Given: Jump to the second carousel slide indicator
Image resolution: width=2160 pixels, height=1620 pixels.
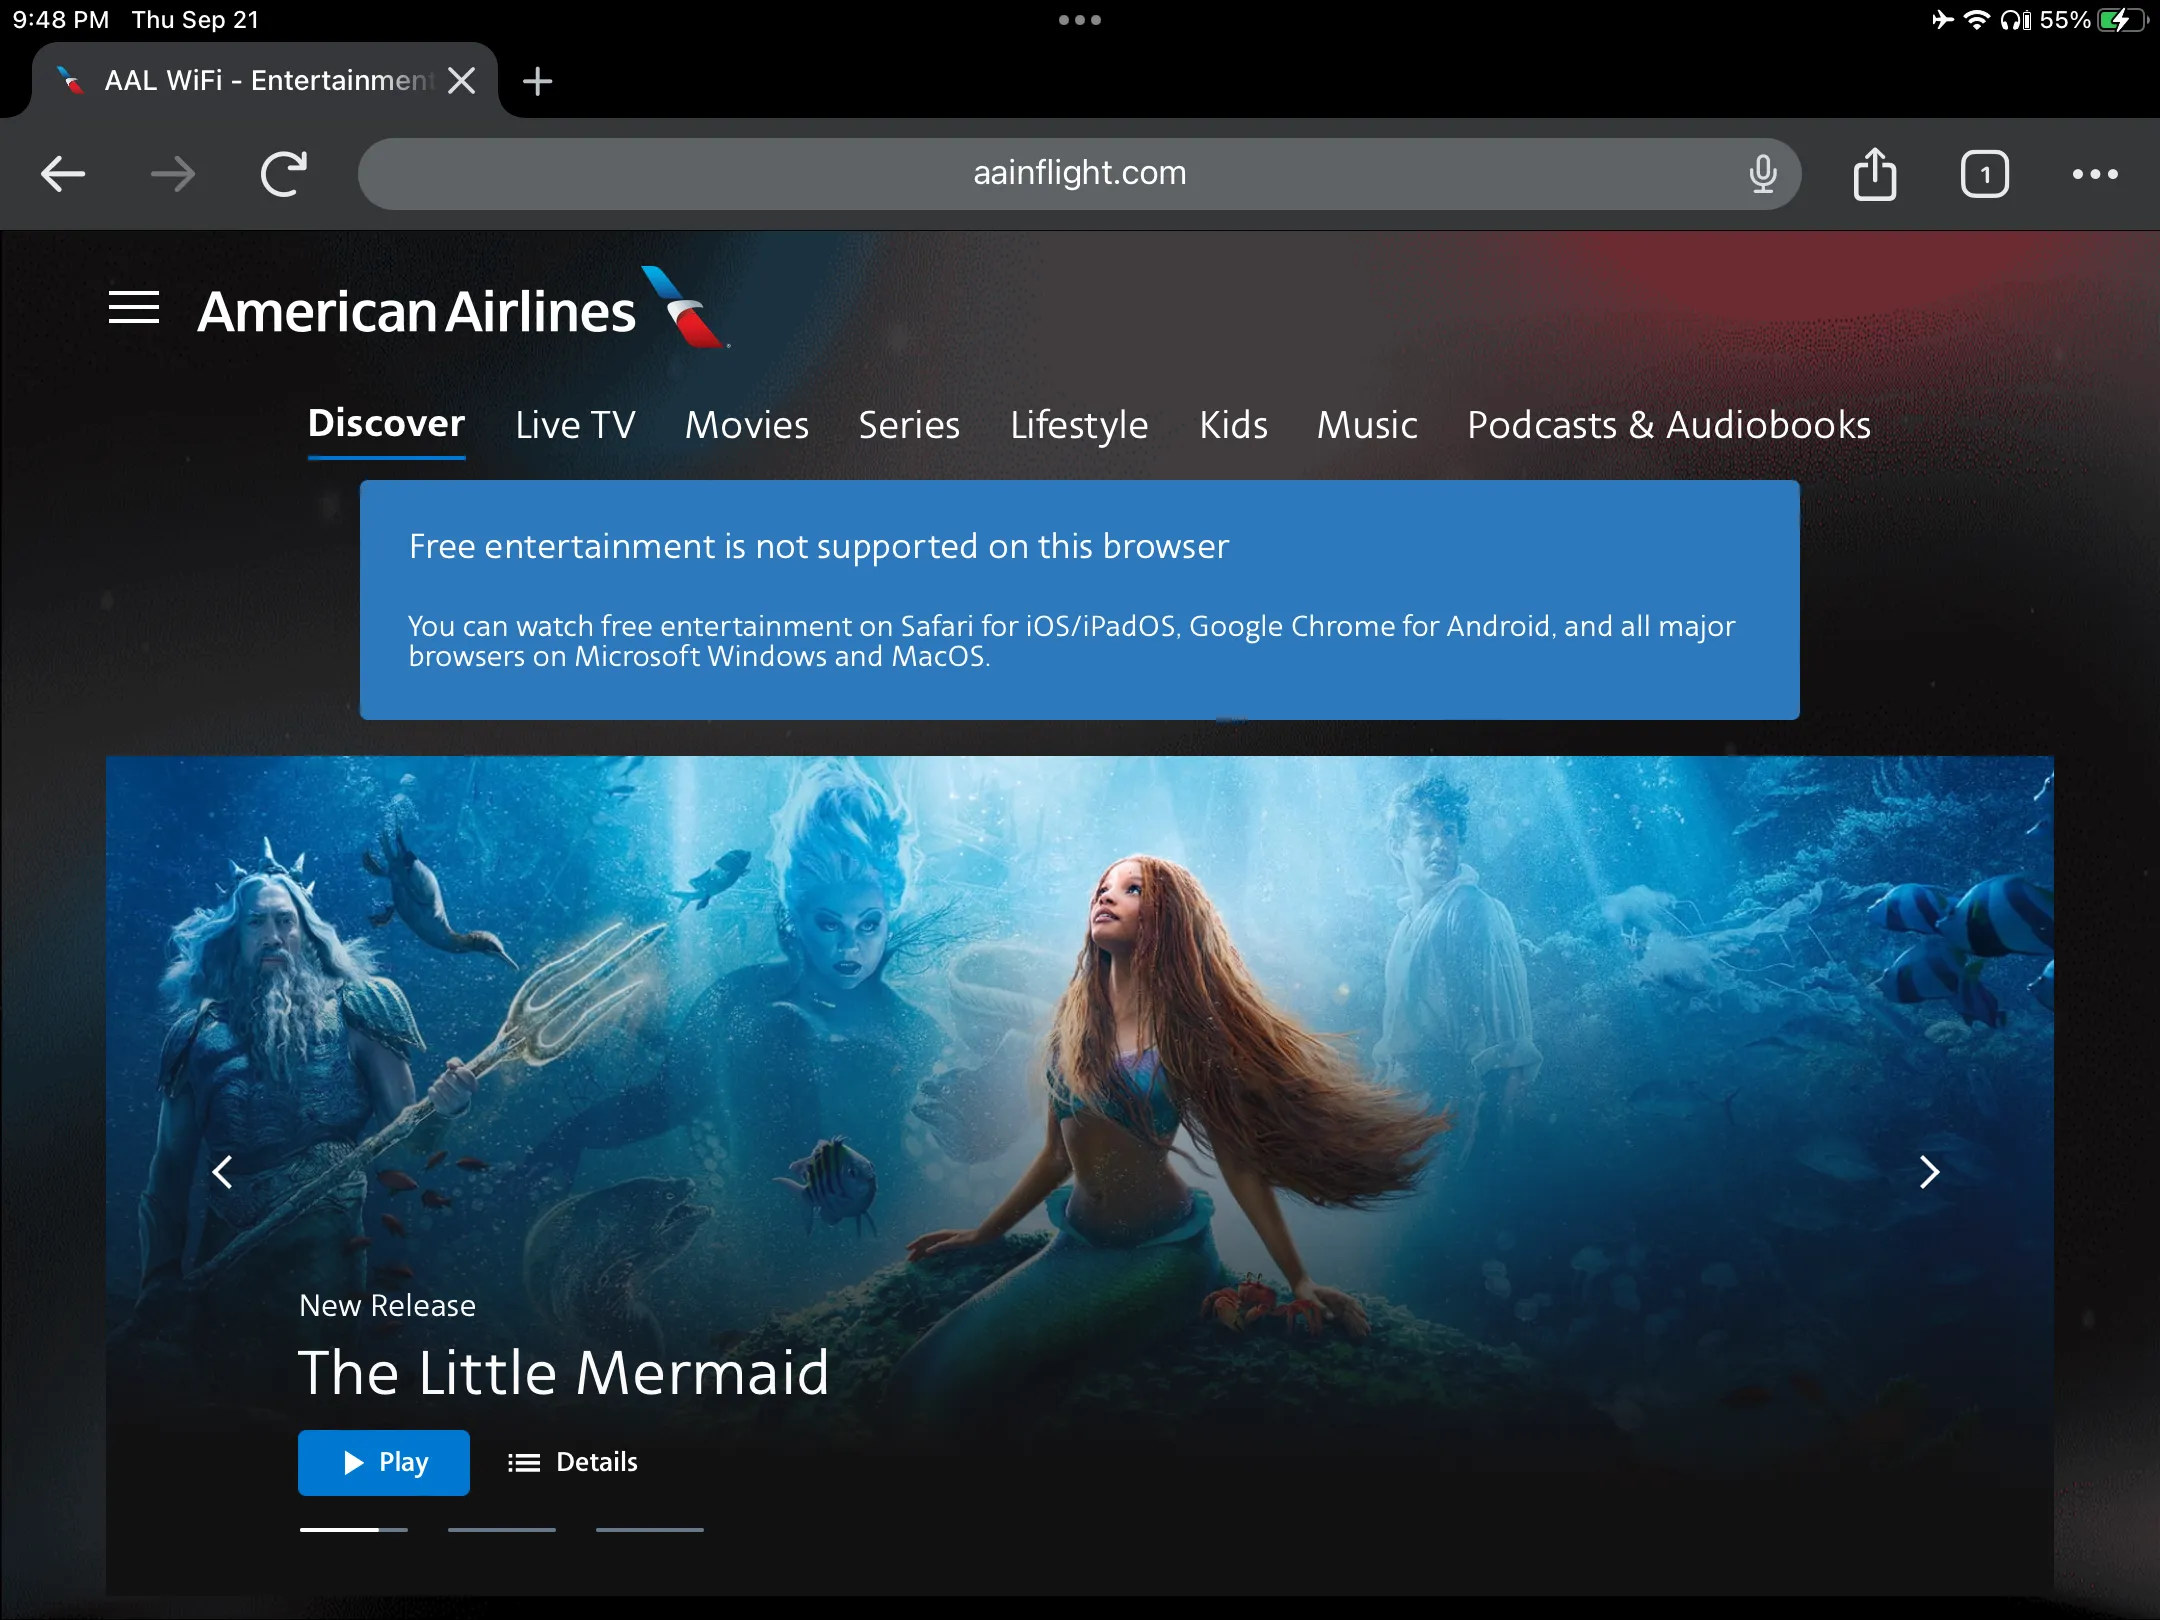Looking at the screenshot, I should coord(502,1529).
